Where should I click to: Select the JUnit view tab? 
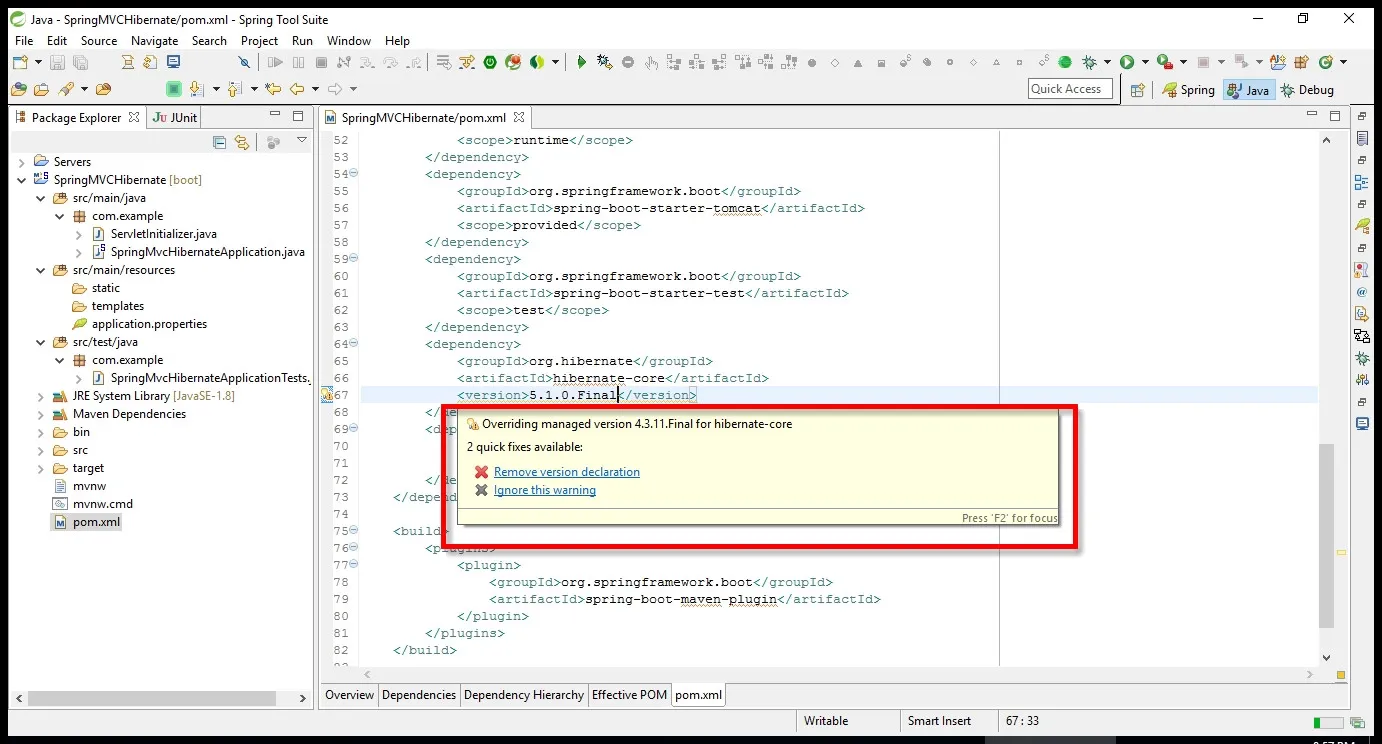point(175,117)
